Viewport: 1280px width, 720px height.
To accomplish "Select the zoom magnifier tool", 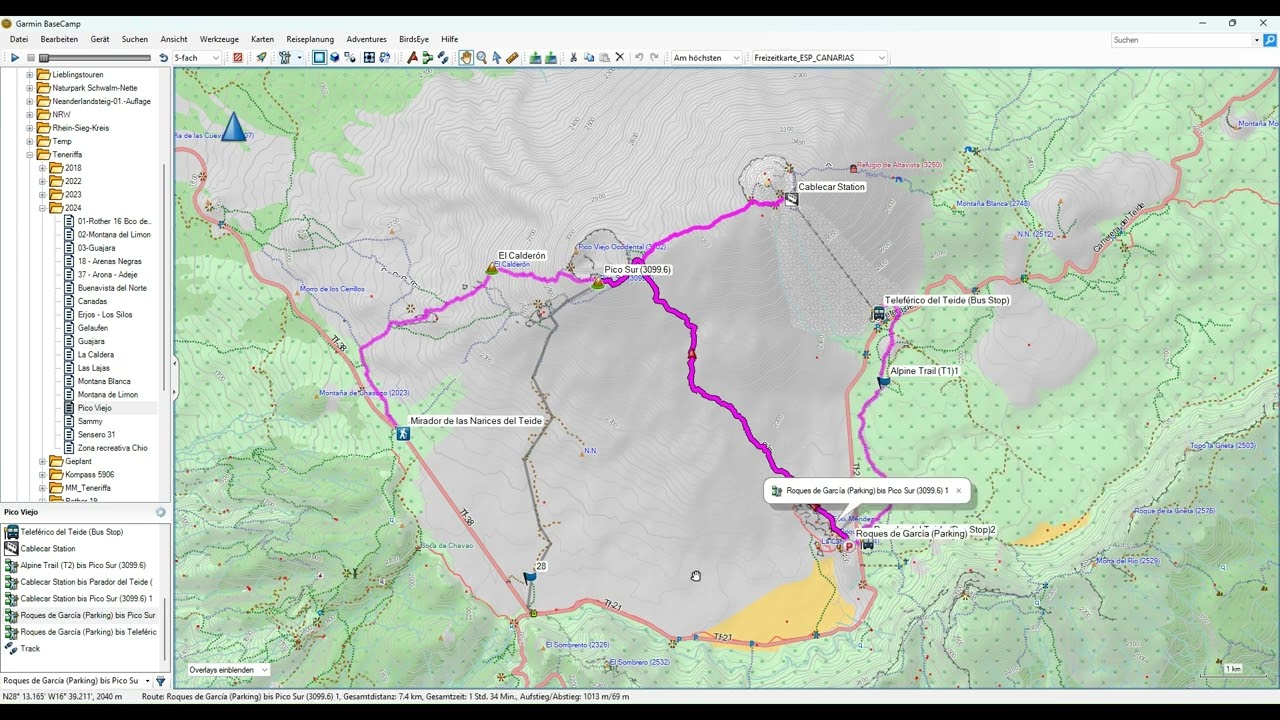I will pyautogui.click(x=481, y=58).
